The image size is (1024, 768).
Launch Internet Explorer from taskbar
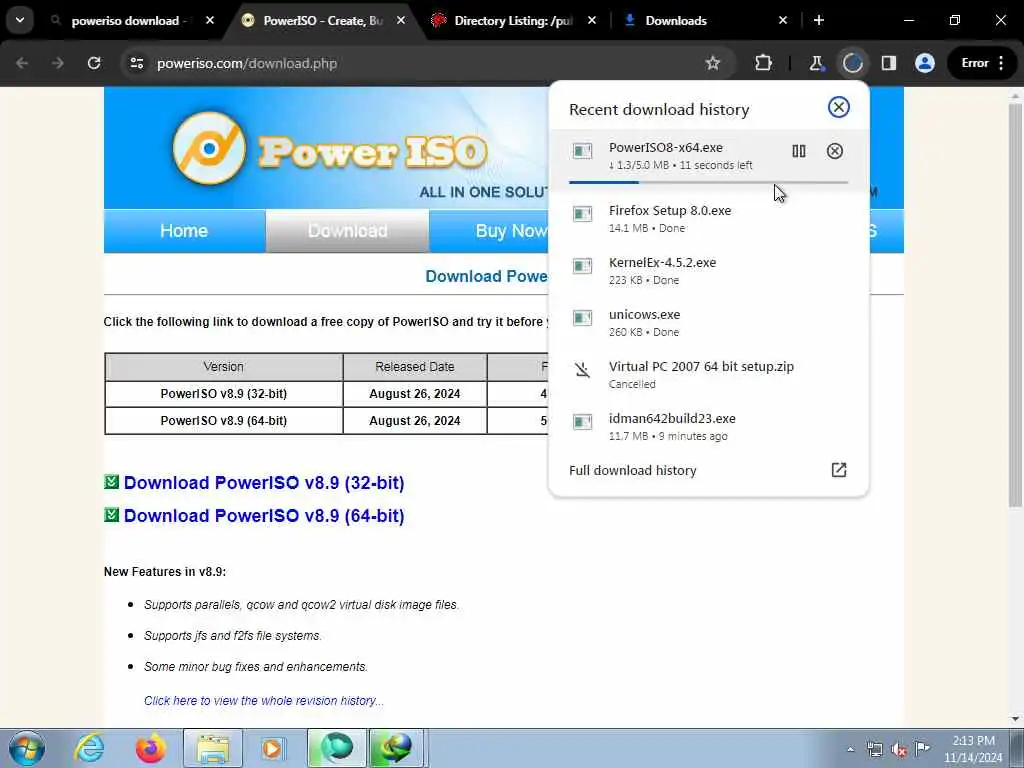click(89, 748)
